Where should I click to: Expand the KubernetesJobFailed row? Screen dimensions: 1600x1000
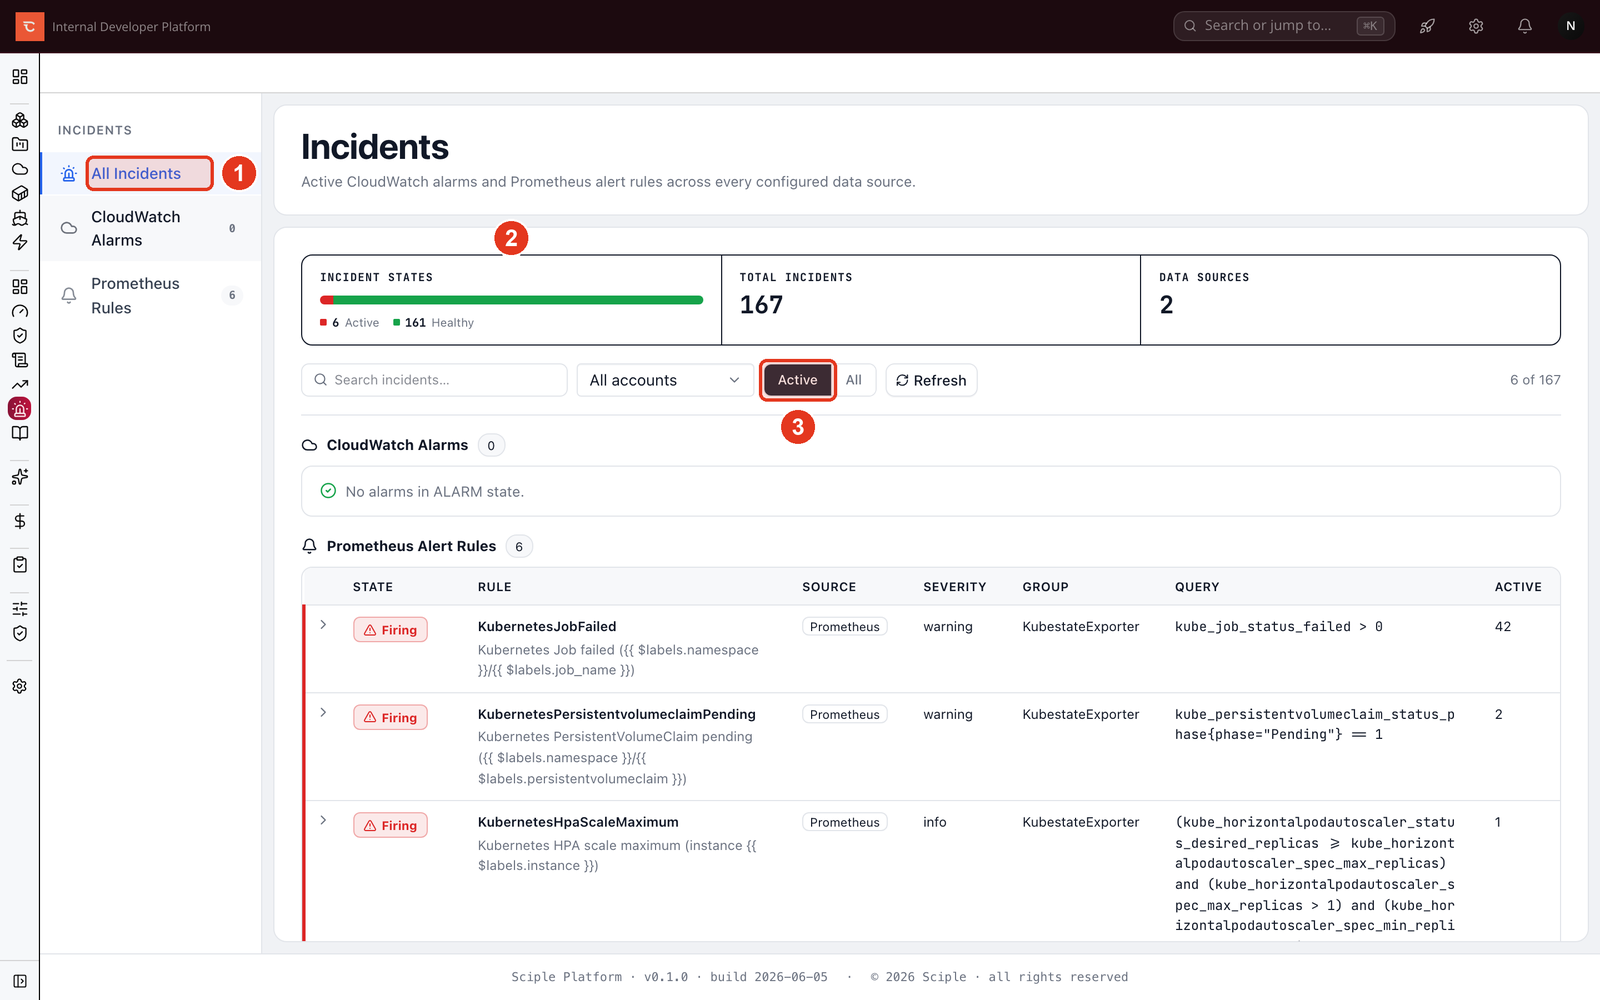pyautogui.click(x=323, y=625)
